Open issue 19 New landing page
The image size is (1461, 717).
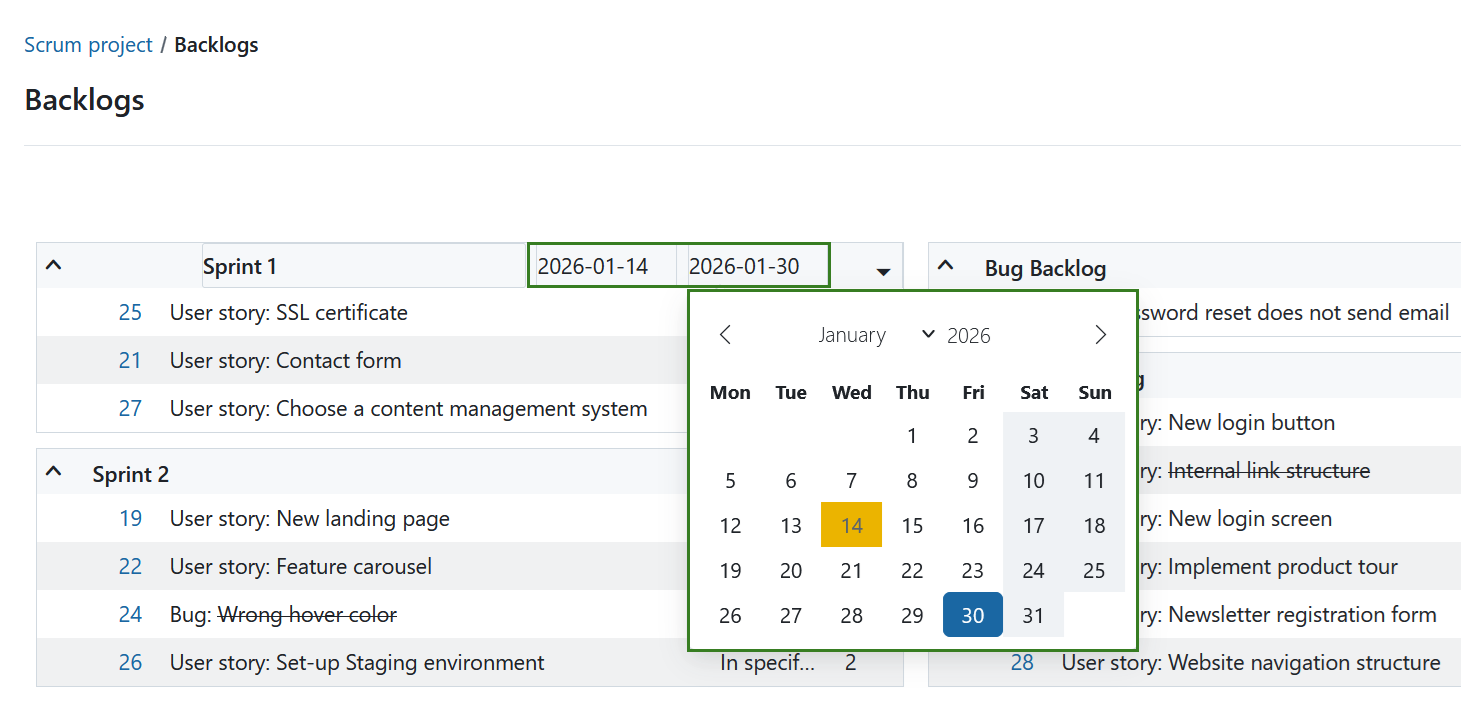(x=130, y=518)
